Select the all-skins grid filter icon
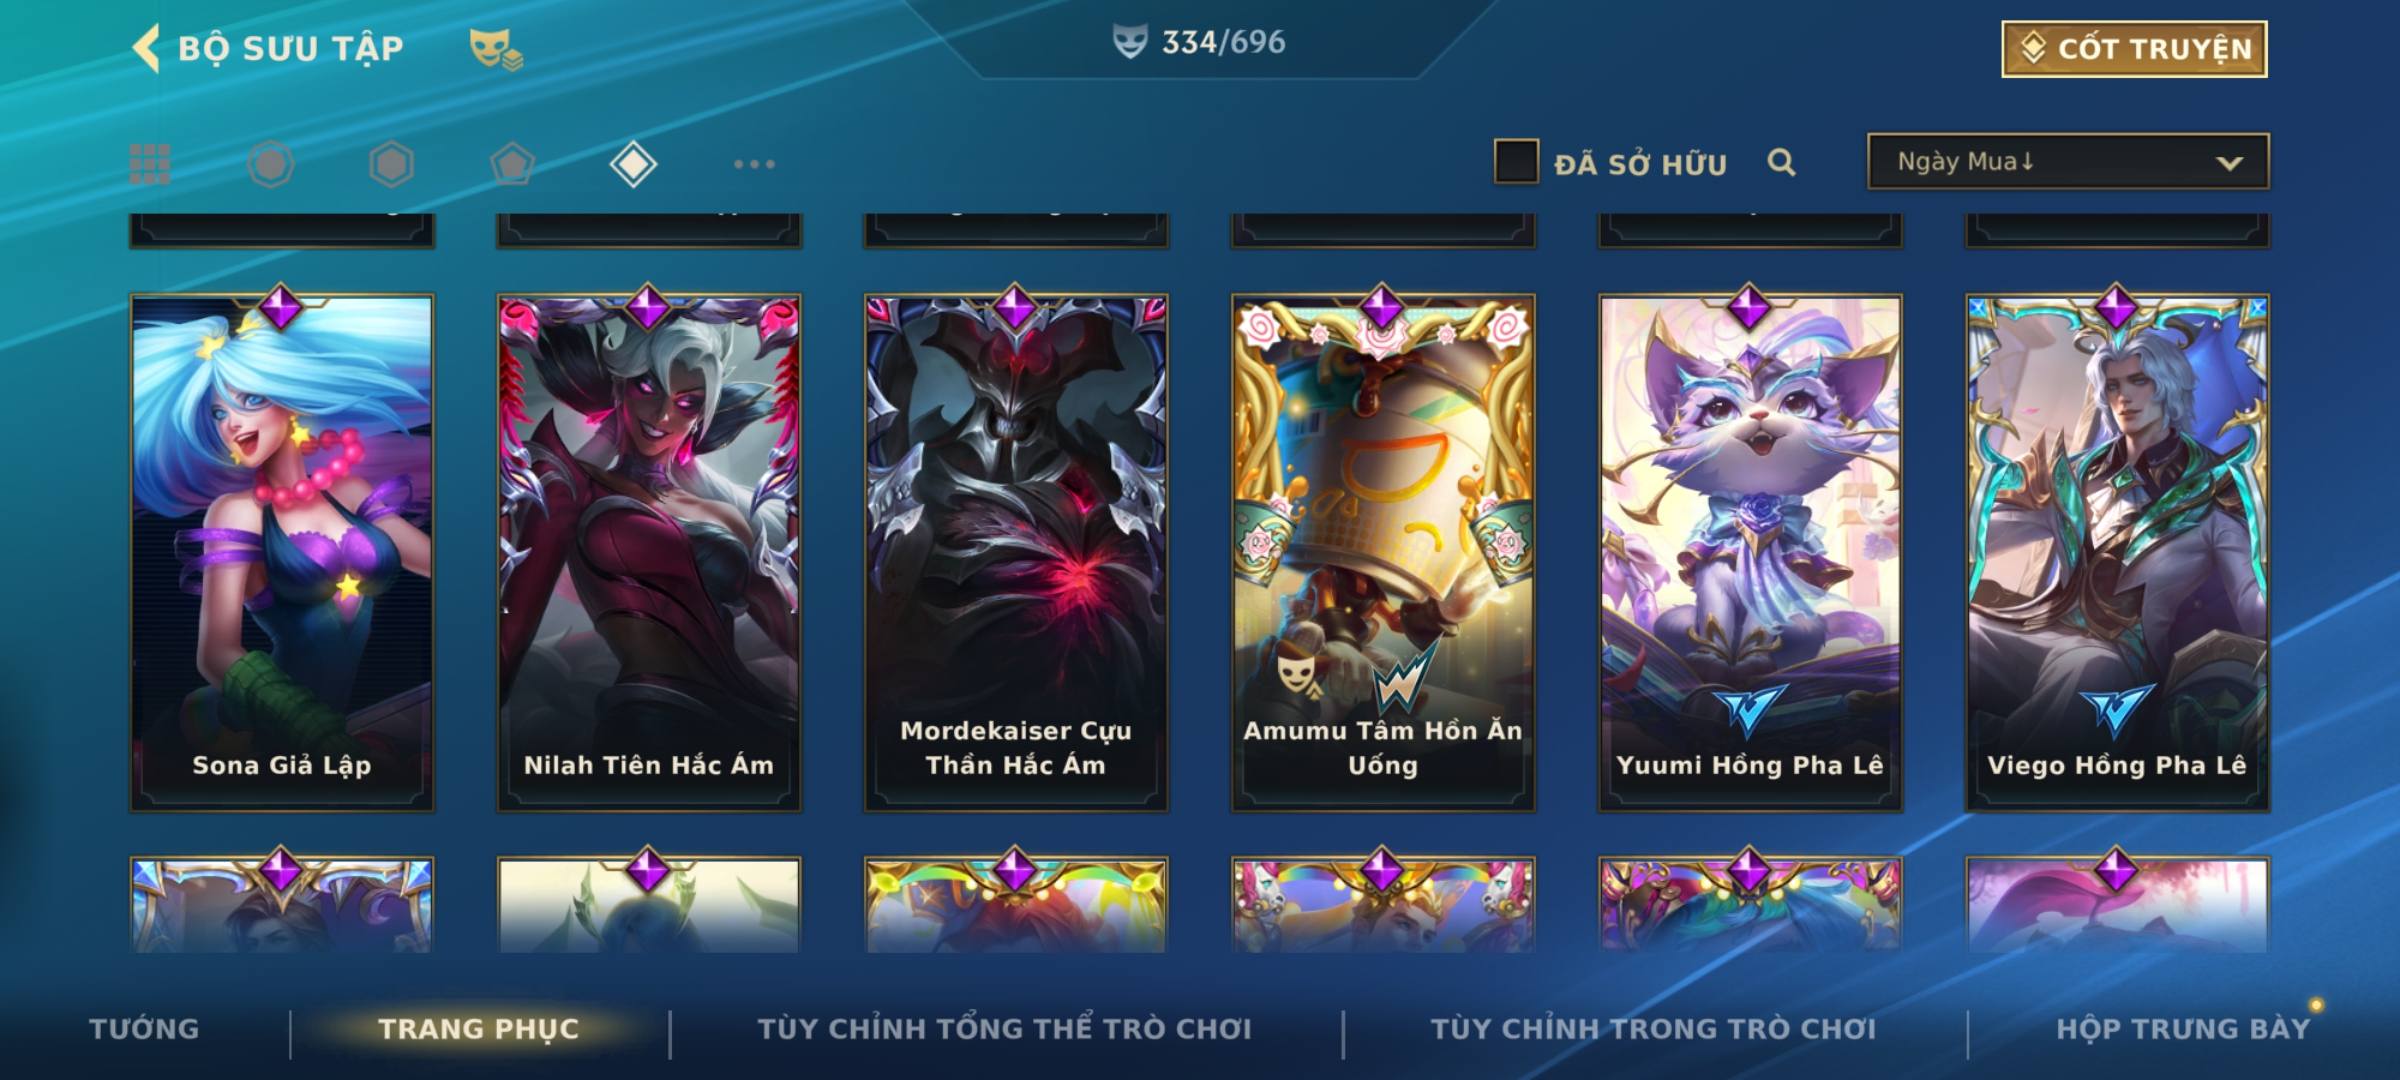Viewport: 2400px width, 1080px height. pyautogui.click(x=150, y=164)
